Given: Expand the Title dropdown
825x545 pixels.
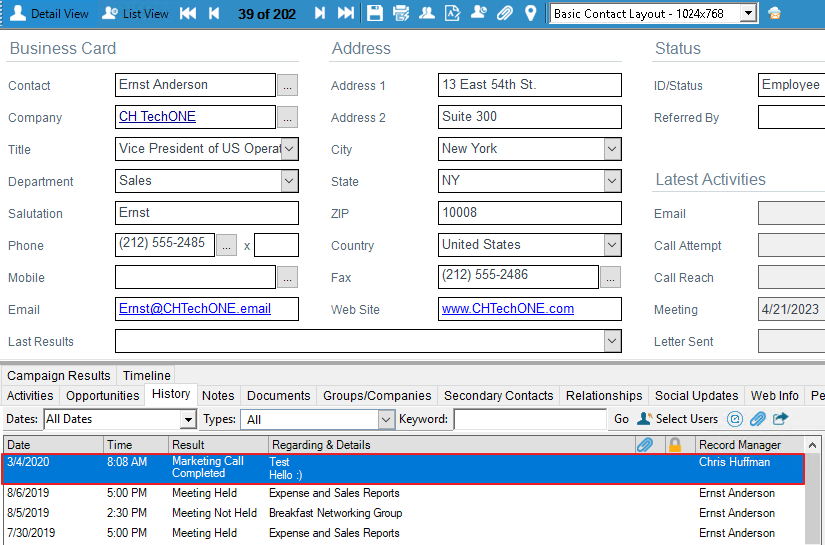Looking at the screenshot, I should (289, 149).
